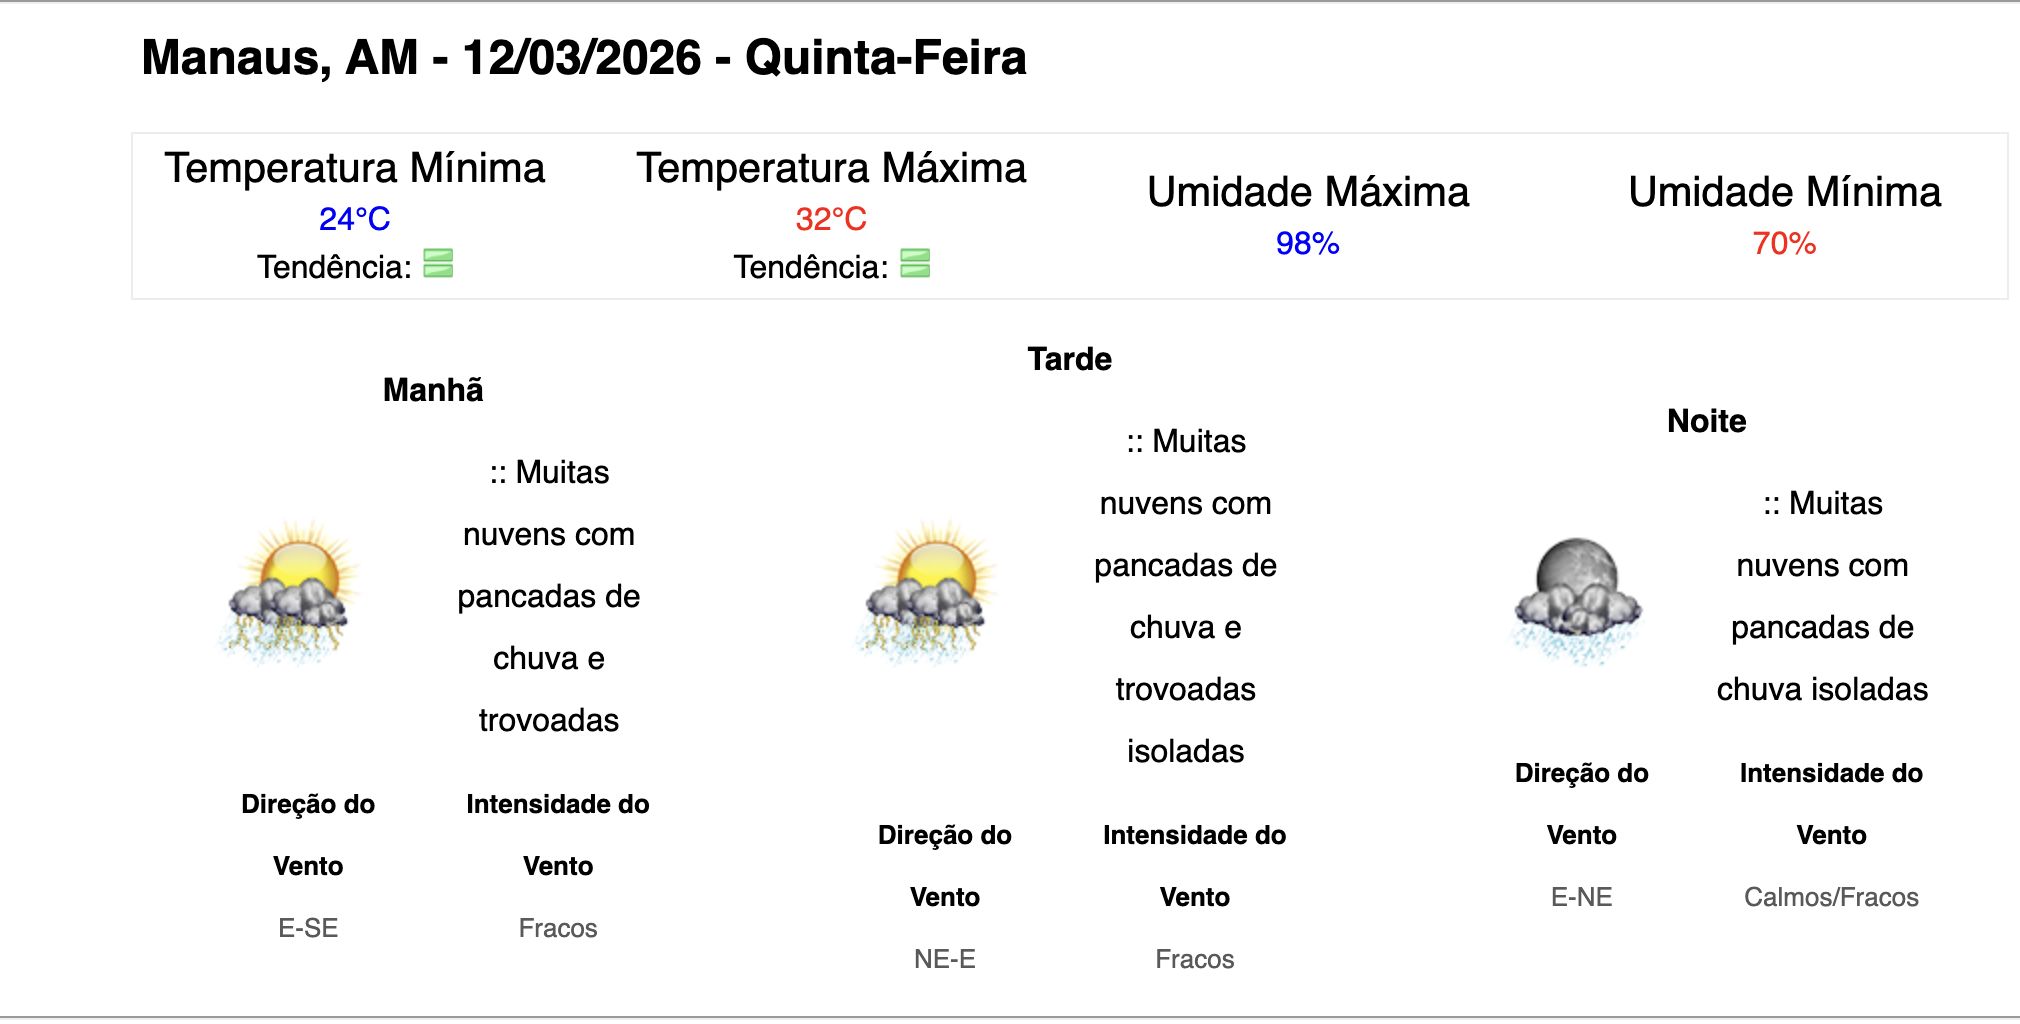Click the Noite moon and rain icon
2020x1024 pixels.
tap(1576, 600)
